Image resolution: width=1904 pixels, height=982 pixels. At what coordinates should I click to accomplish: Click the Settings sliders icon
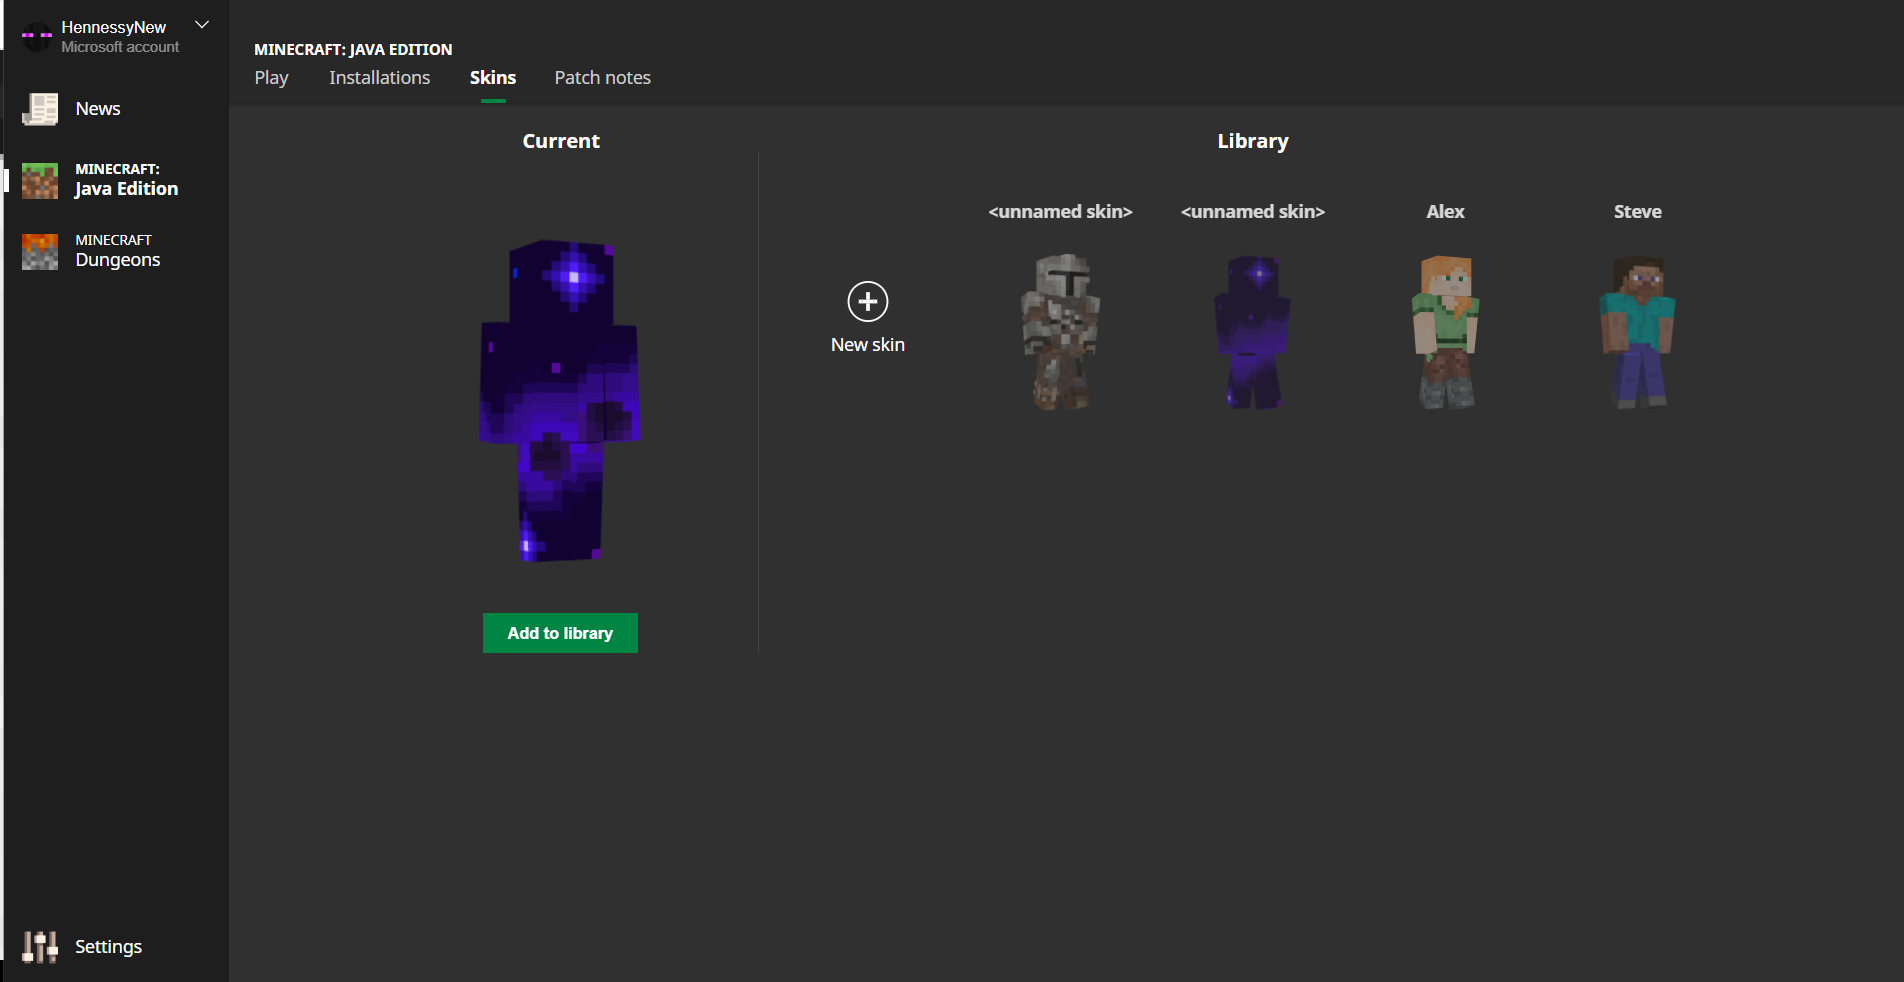pos(40,946)
